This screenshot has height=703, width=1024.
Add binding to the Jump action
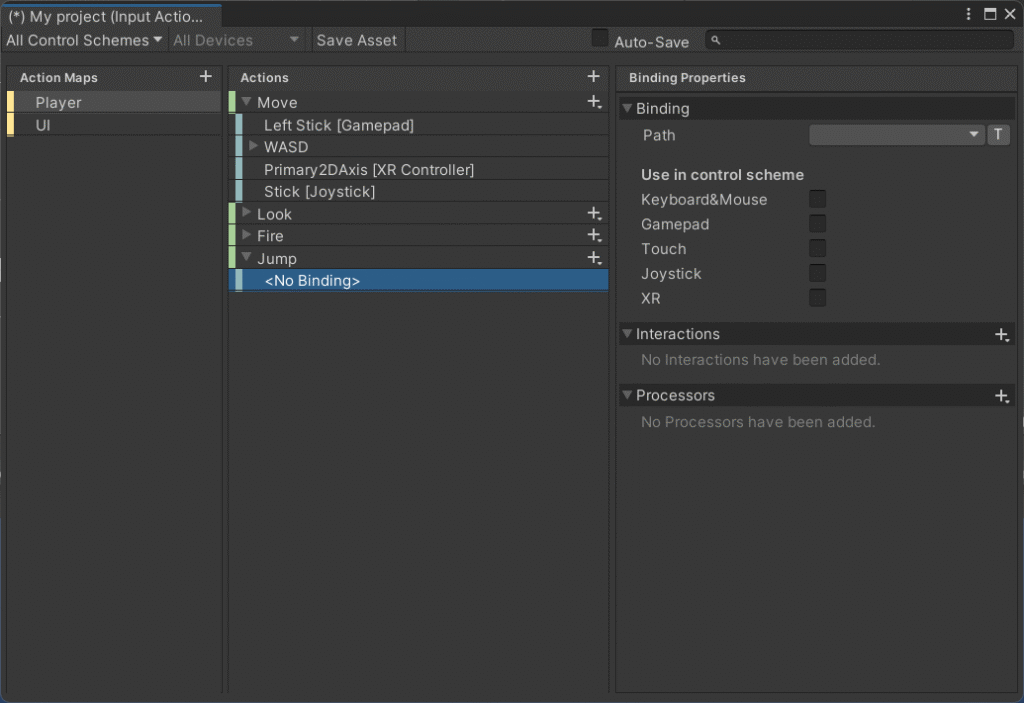coord(594,259)
